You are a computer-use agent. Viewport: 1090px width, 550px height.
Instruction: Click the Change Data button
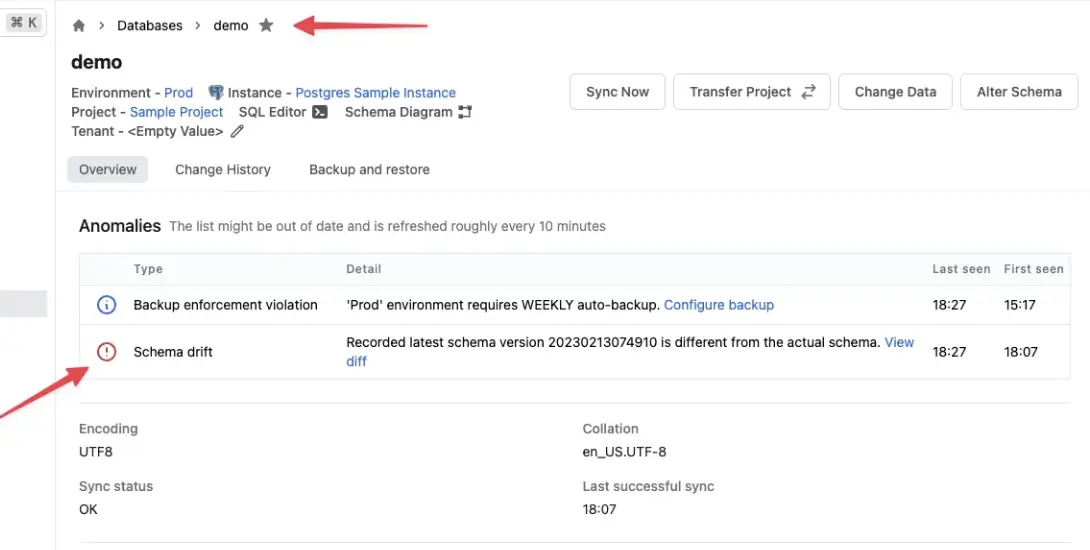[x=895, y=92]
